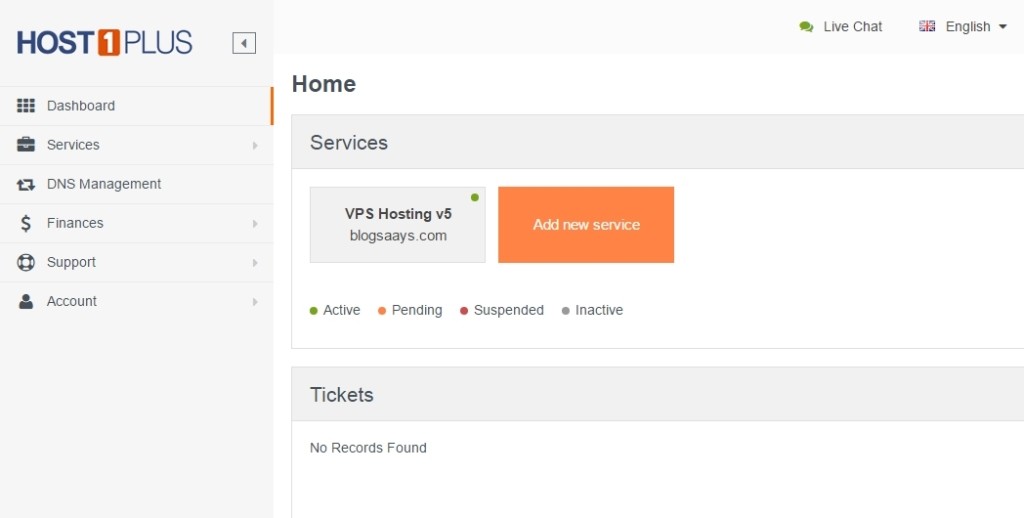Select the Dashboard menu item

[136, 106]
